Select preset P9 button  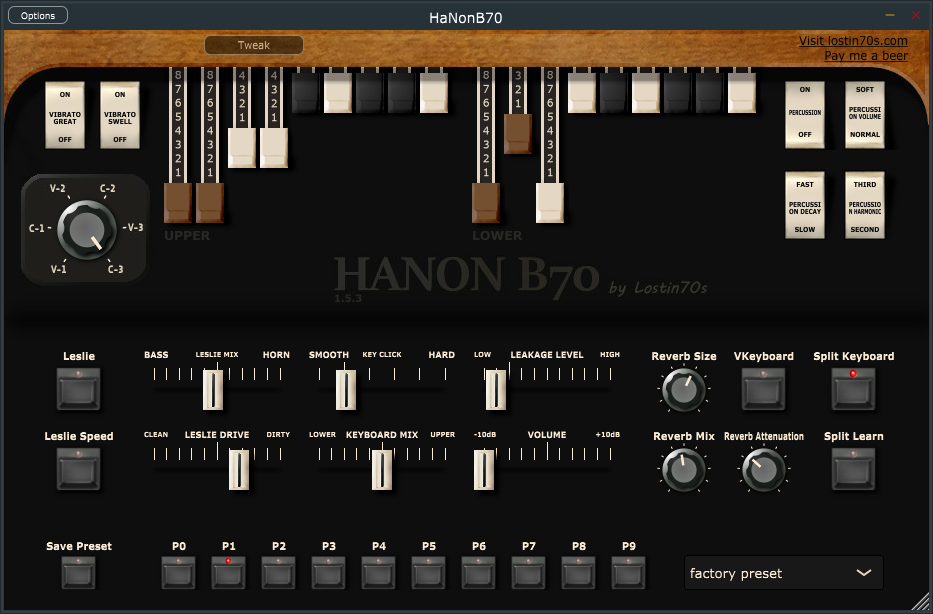coord(628,574)
